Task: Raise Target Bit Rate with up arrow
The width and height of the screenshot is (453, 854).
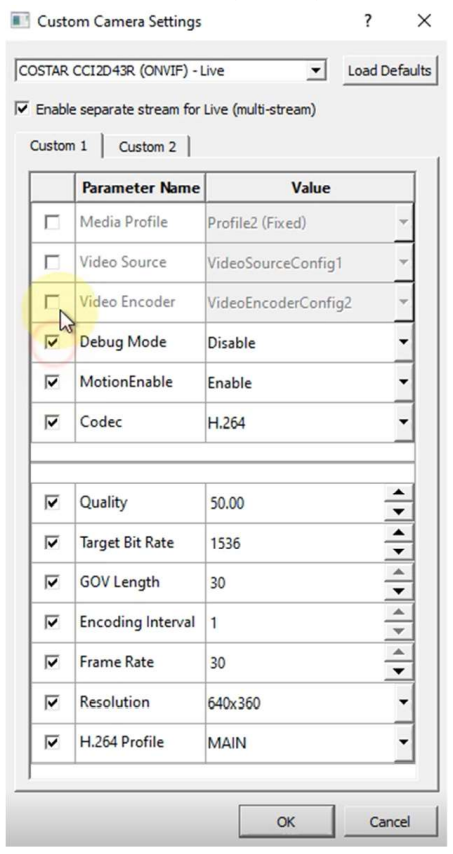Action: [399, 533]
